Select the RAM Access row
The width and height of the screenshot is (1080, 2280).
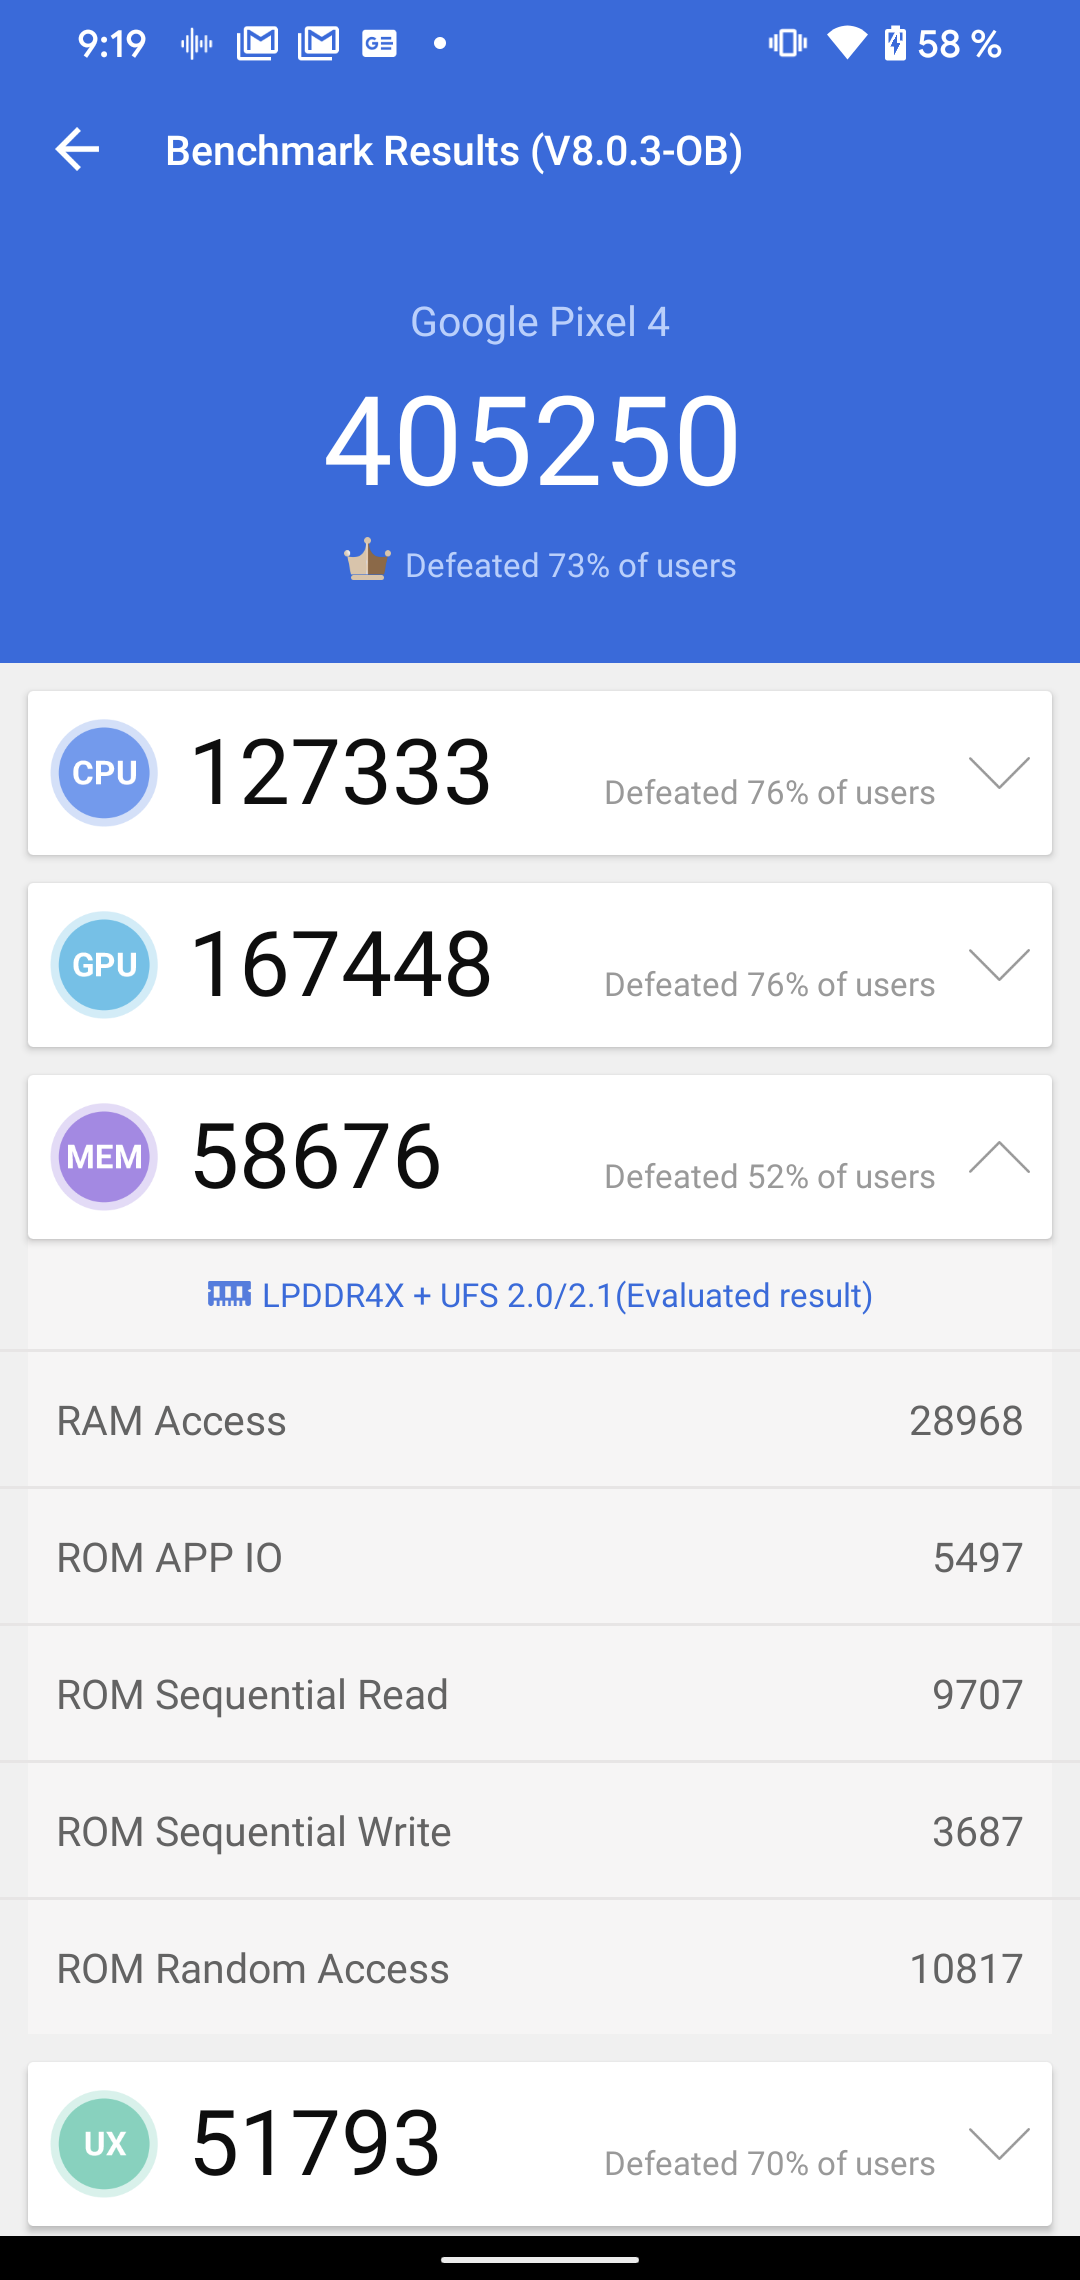540,1421
